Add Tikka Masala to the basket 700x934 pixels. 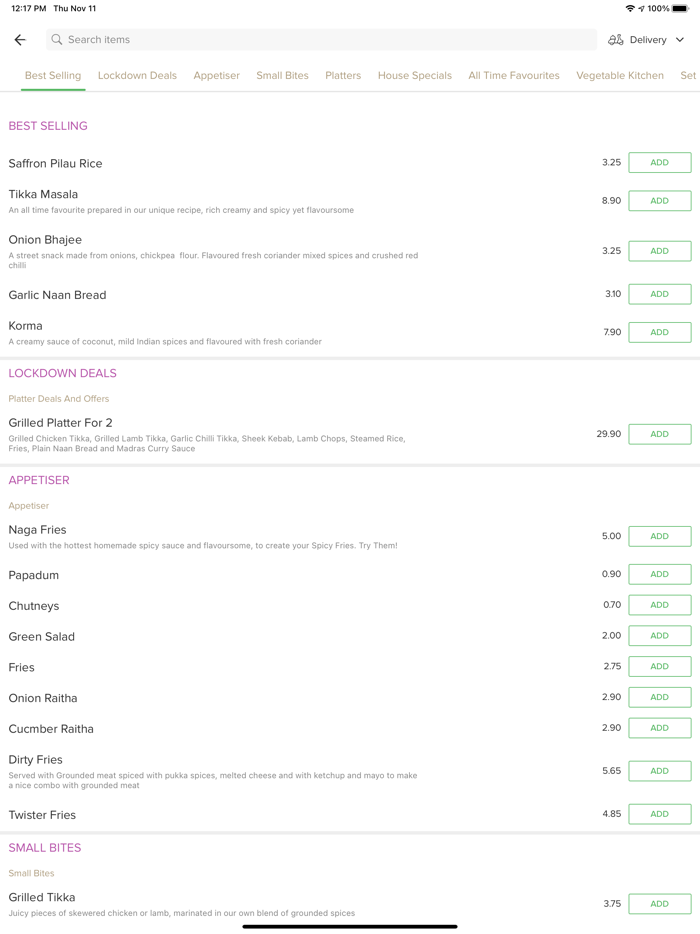tap(659, 201)
